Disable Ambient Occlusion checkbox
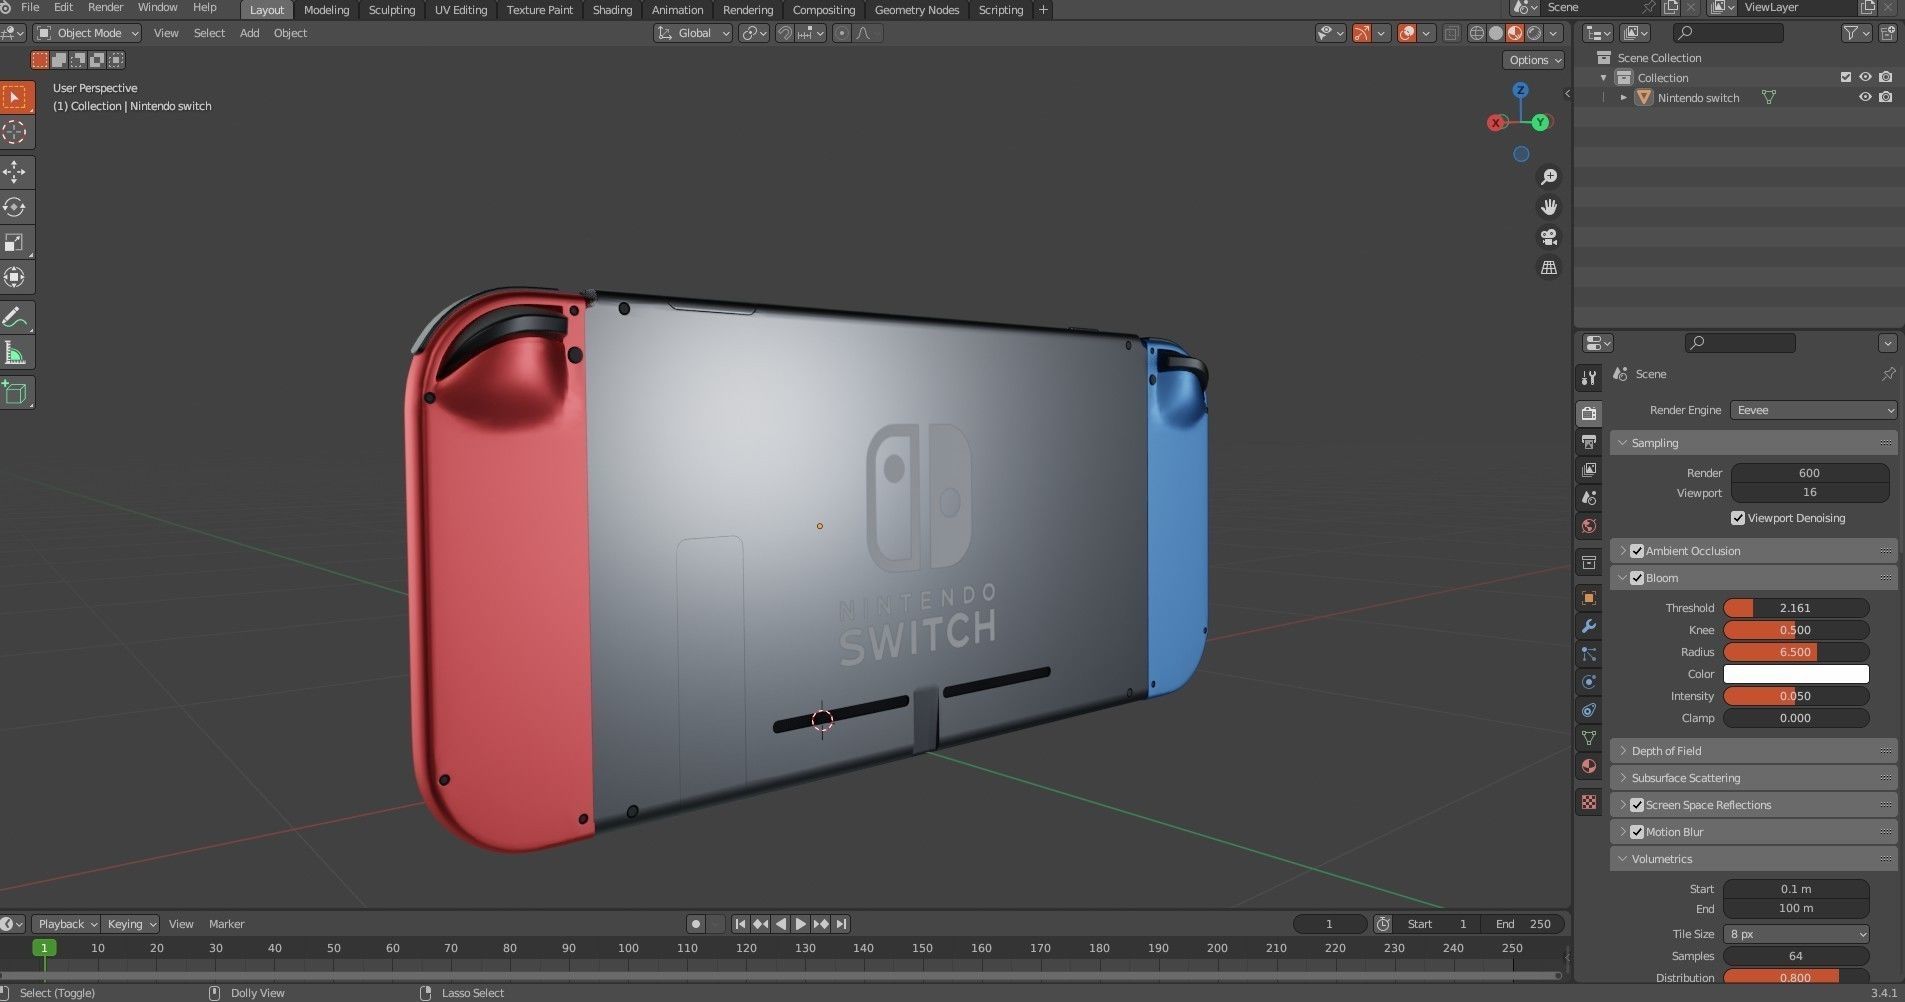The image size is (1905, 1002). tap(1637, 551)
